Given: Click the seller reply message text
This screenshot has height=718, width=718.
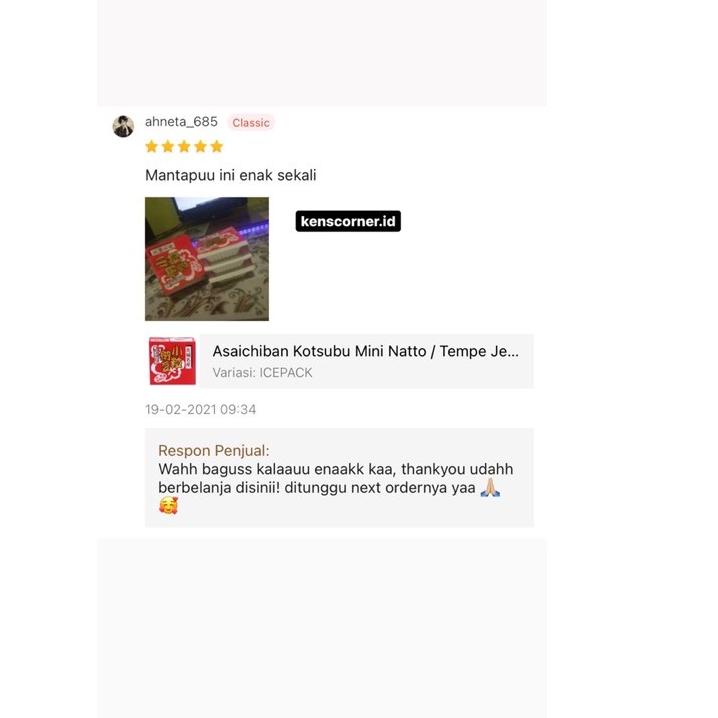Looking at the screenshot, I should click(x=335, y=479).
